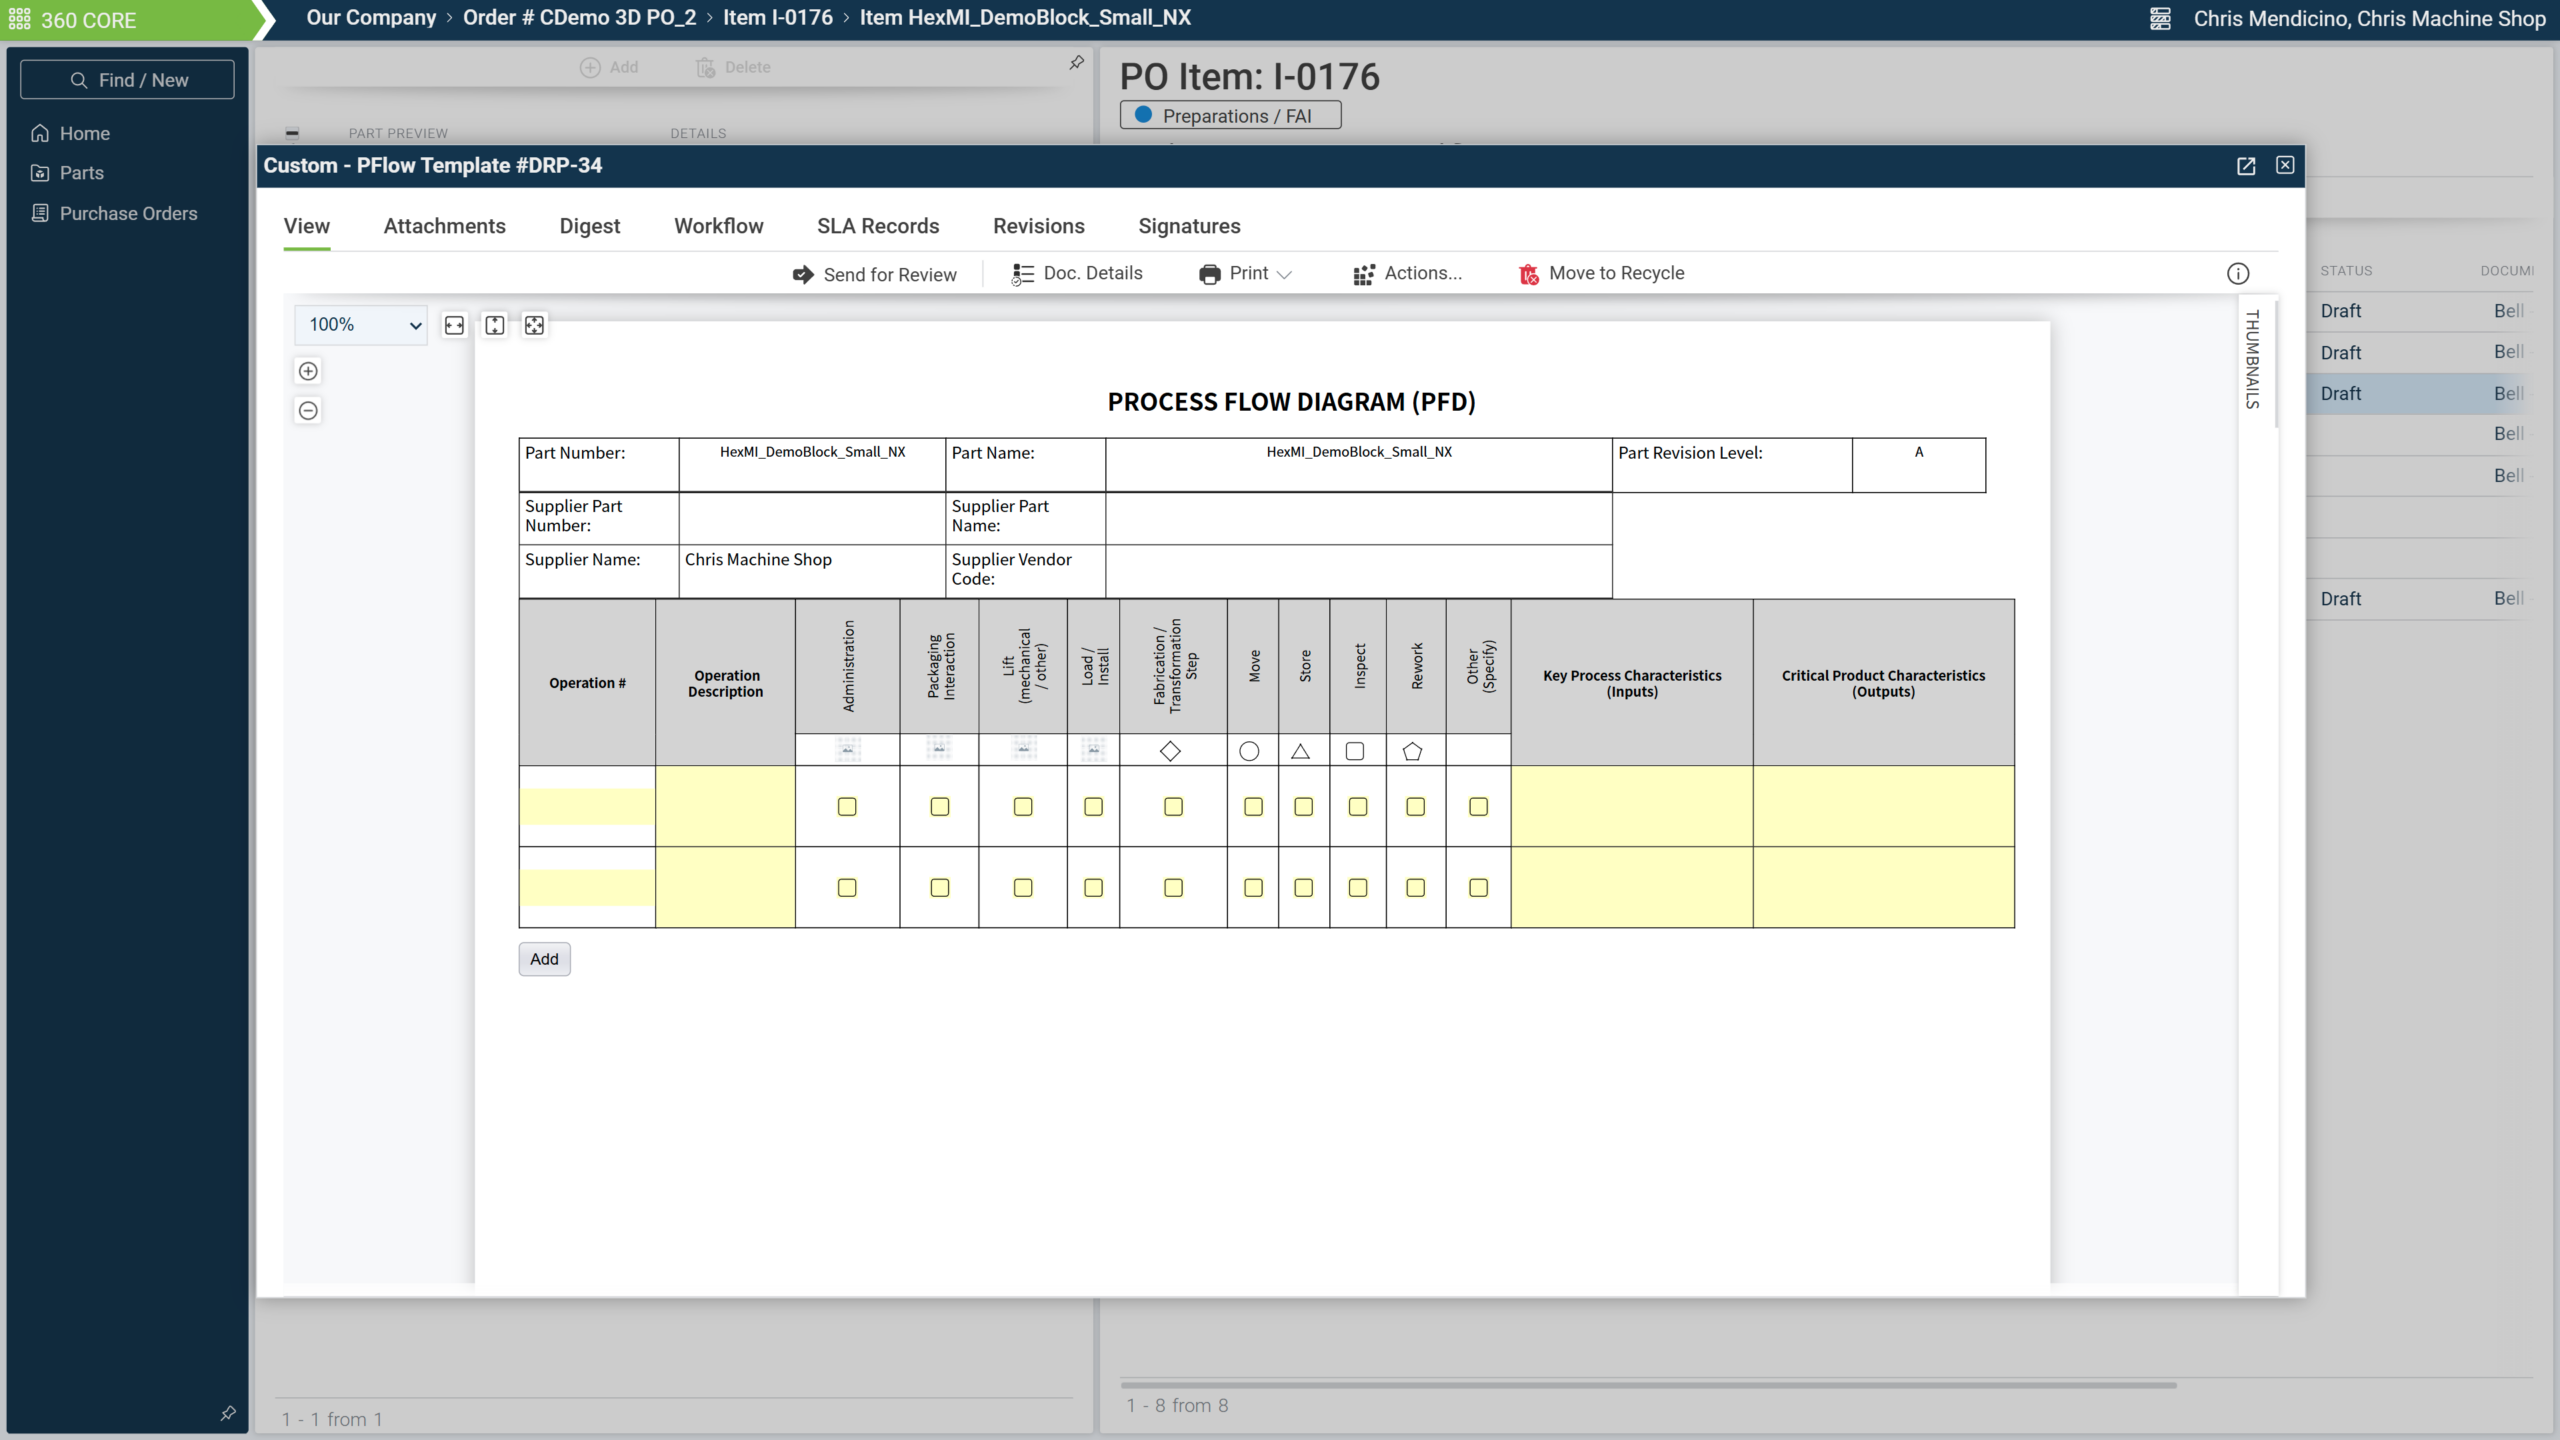Click the Add row button
The image size is (2560, 1440).
coord(544,959)
